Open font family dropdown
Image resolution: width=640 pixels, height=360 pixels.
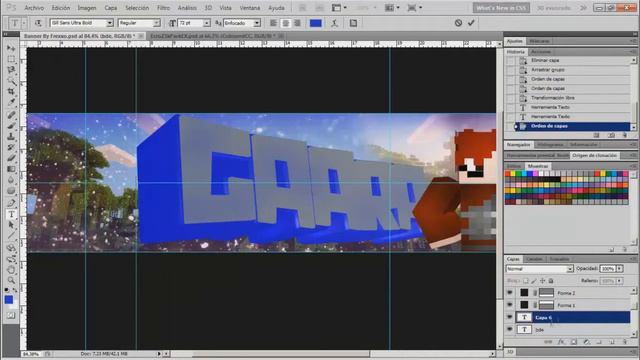(109, 23)
